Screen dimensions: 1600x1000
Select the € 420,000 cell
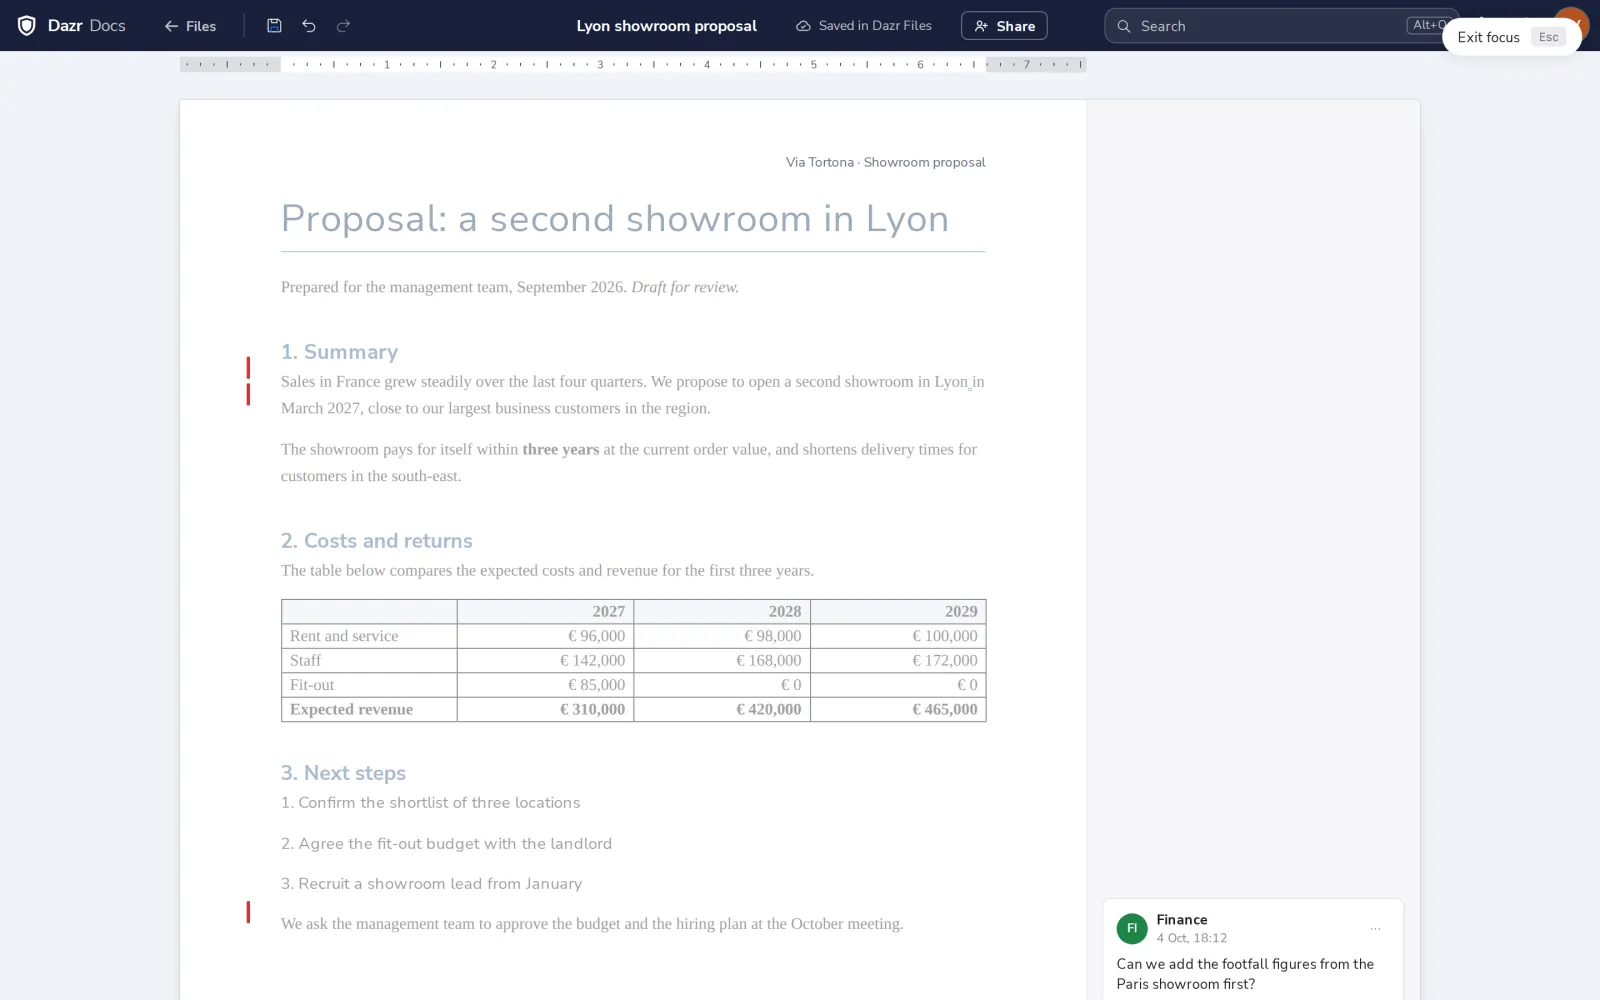pos(722,709)
